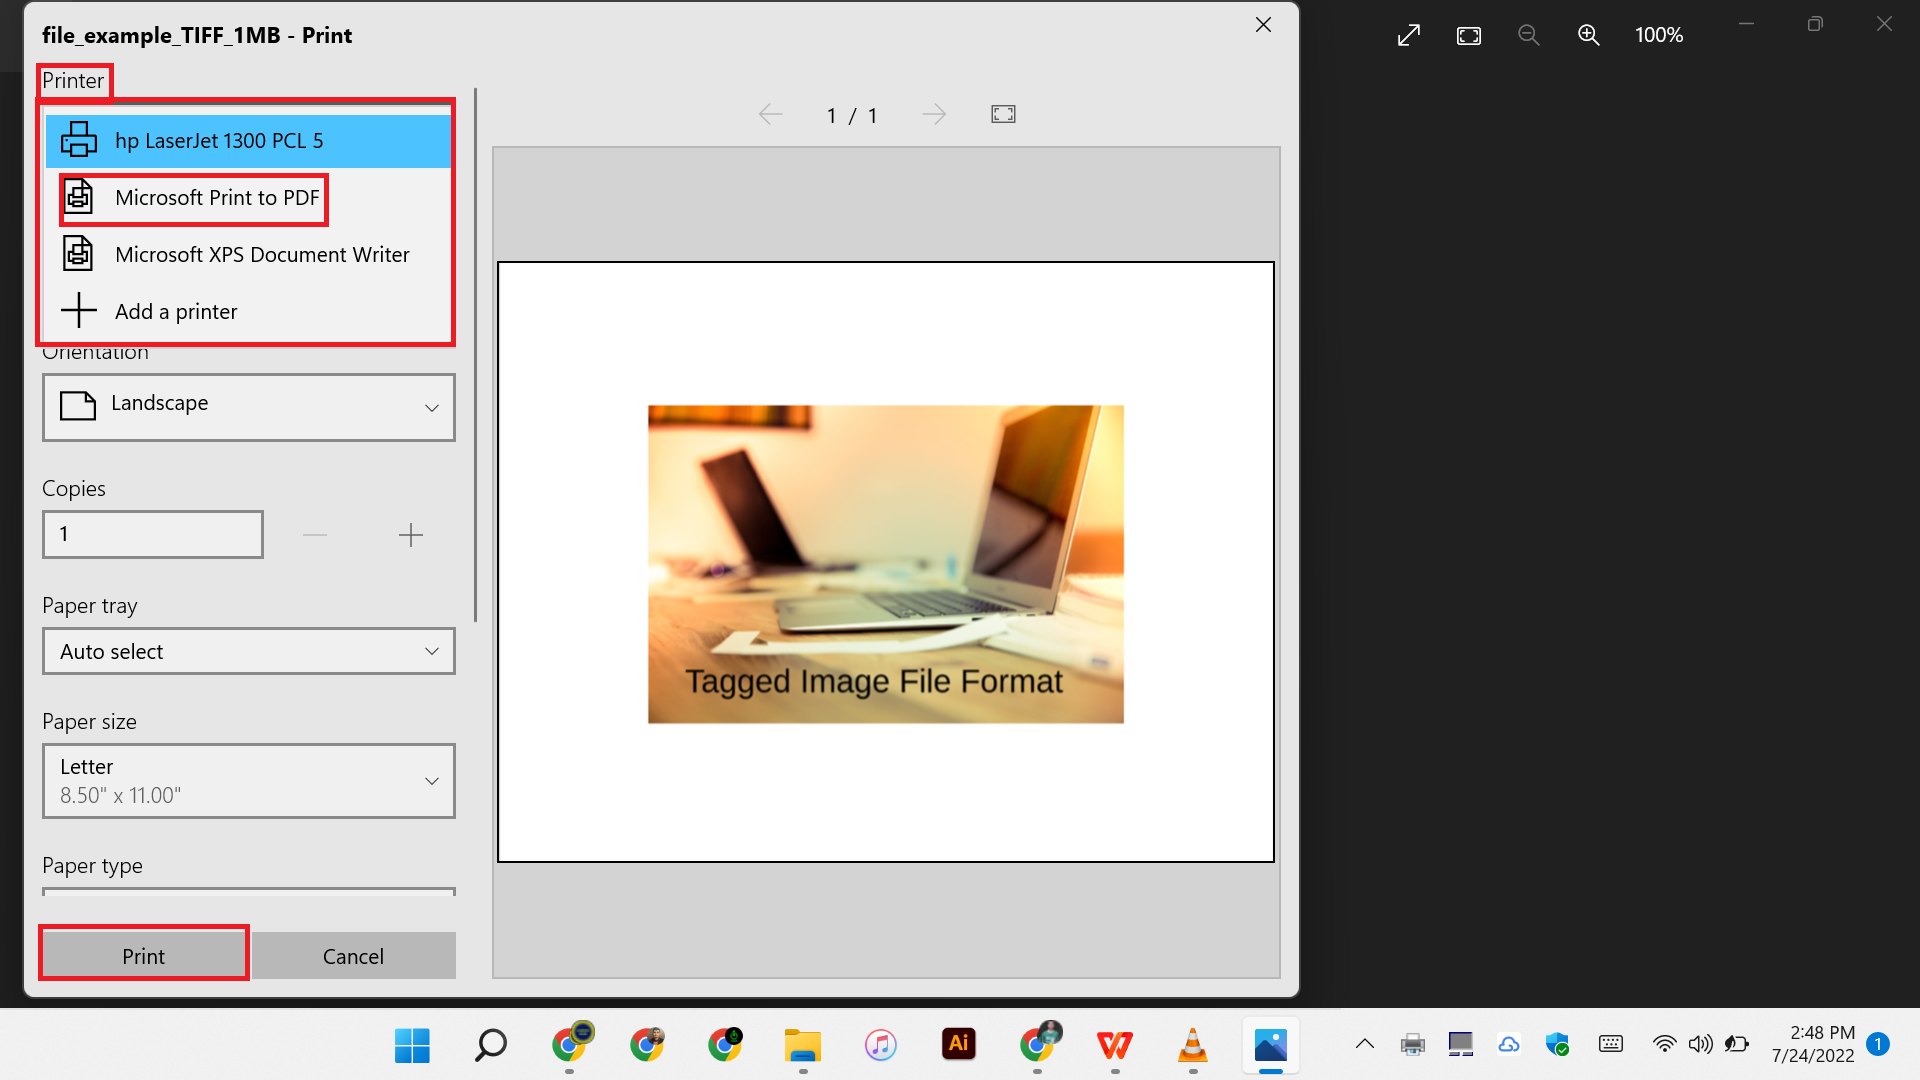Screen dimensions: 1920x1080
Task: Launch Adobe Illustrator from the taskbar
Action: point(959,1043)
